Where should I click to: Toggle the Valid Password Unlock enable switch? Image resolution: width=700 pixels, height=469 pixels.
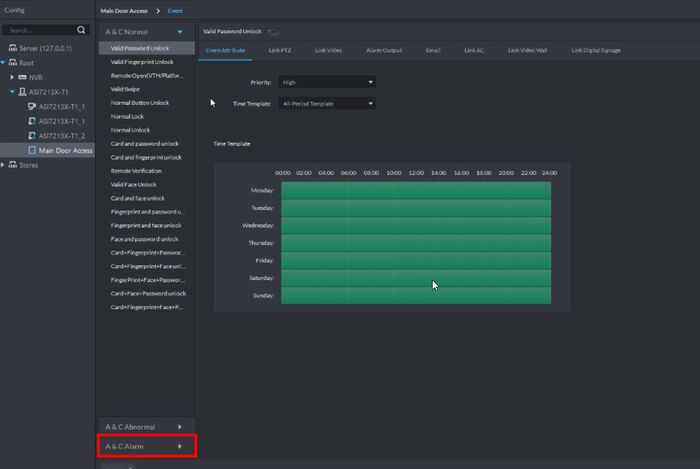coord(273,33)
